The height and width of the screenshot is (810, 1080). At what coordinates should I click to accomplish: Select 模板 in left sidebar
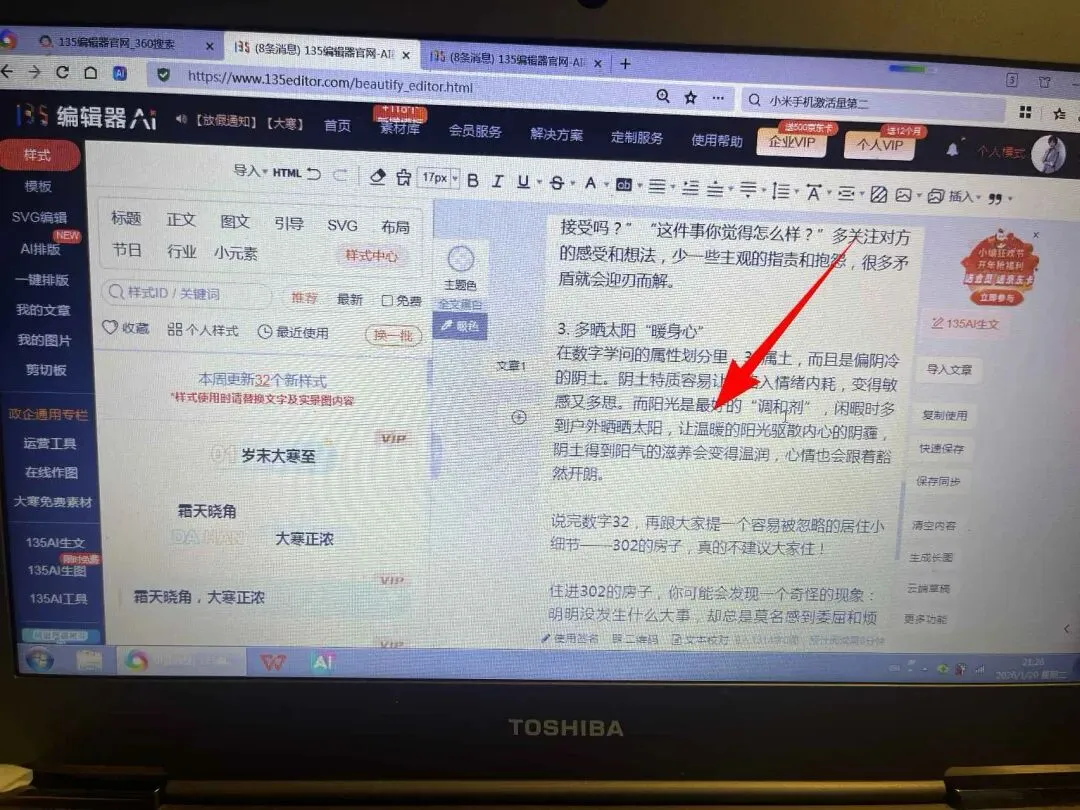pos(39,186)
